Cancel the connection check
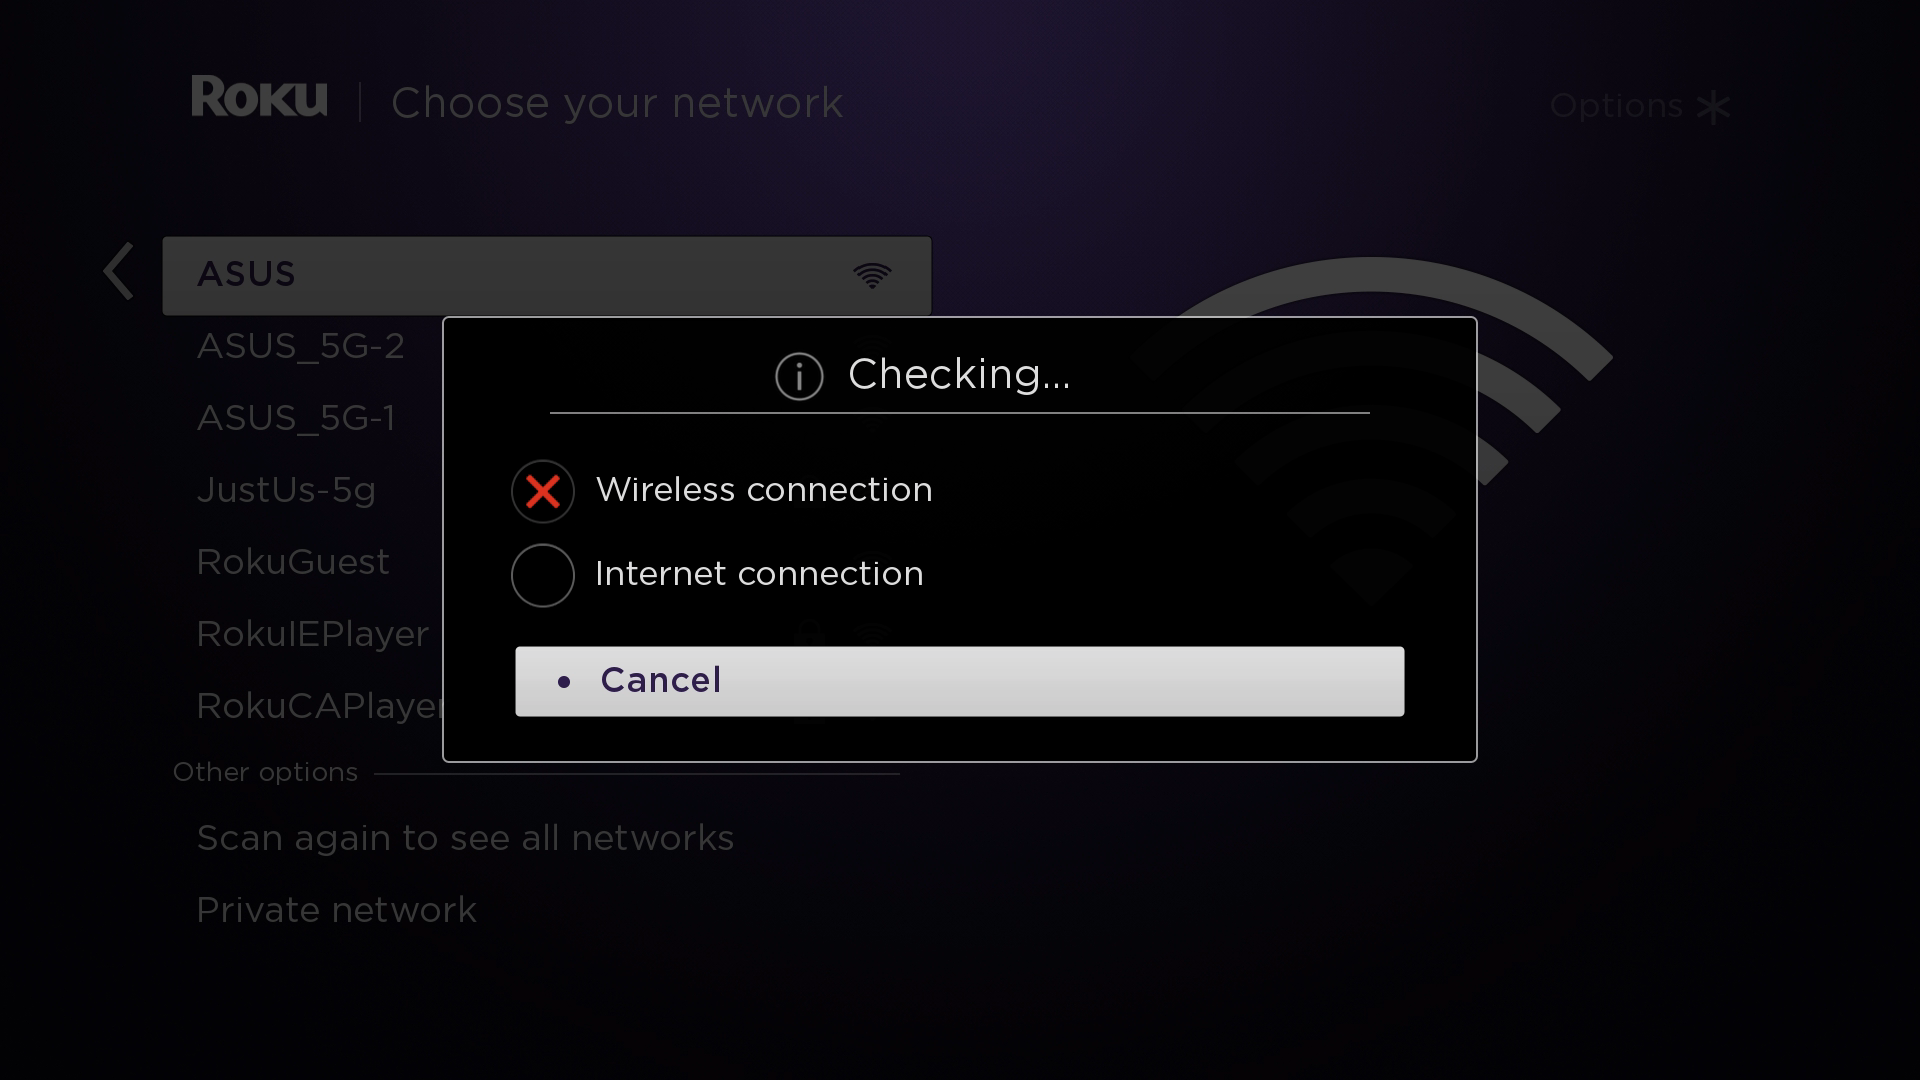 960,681
